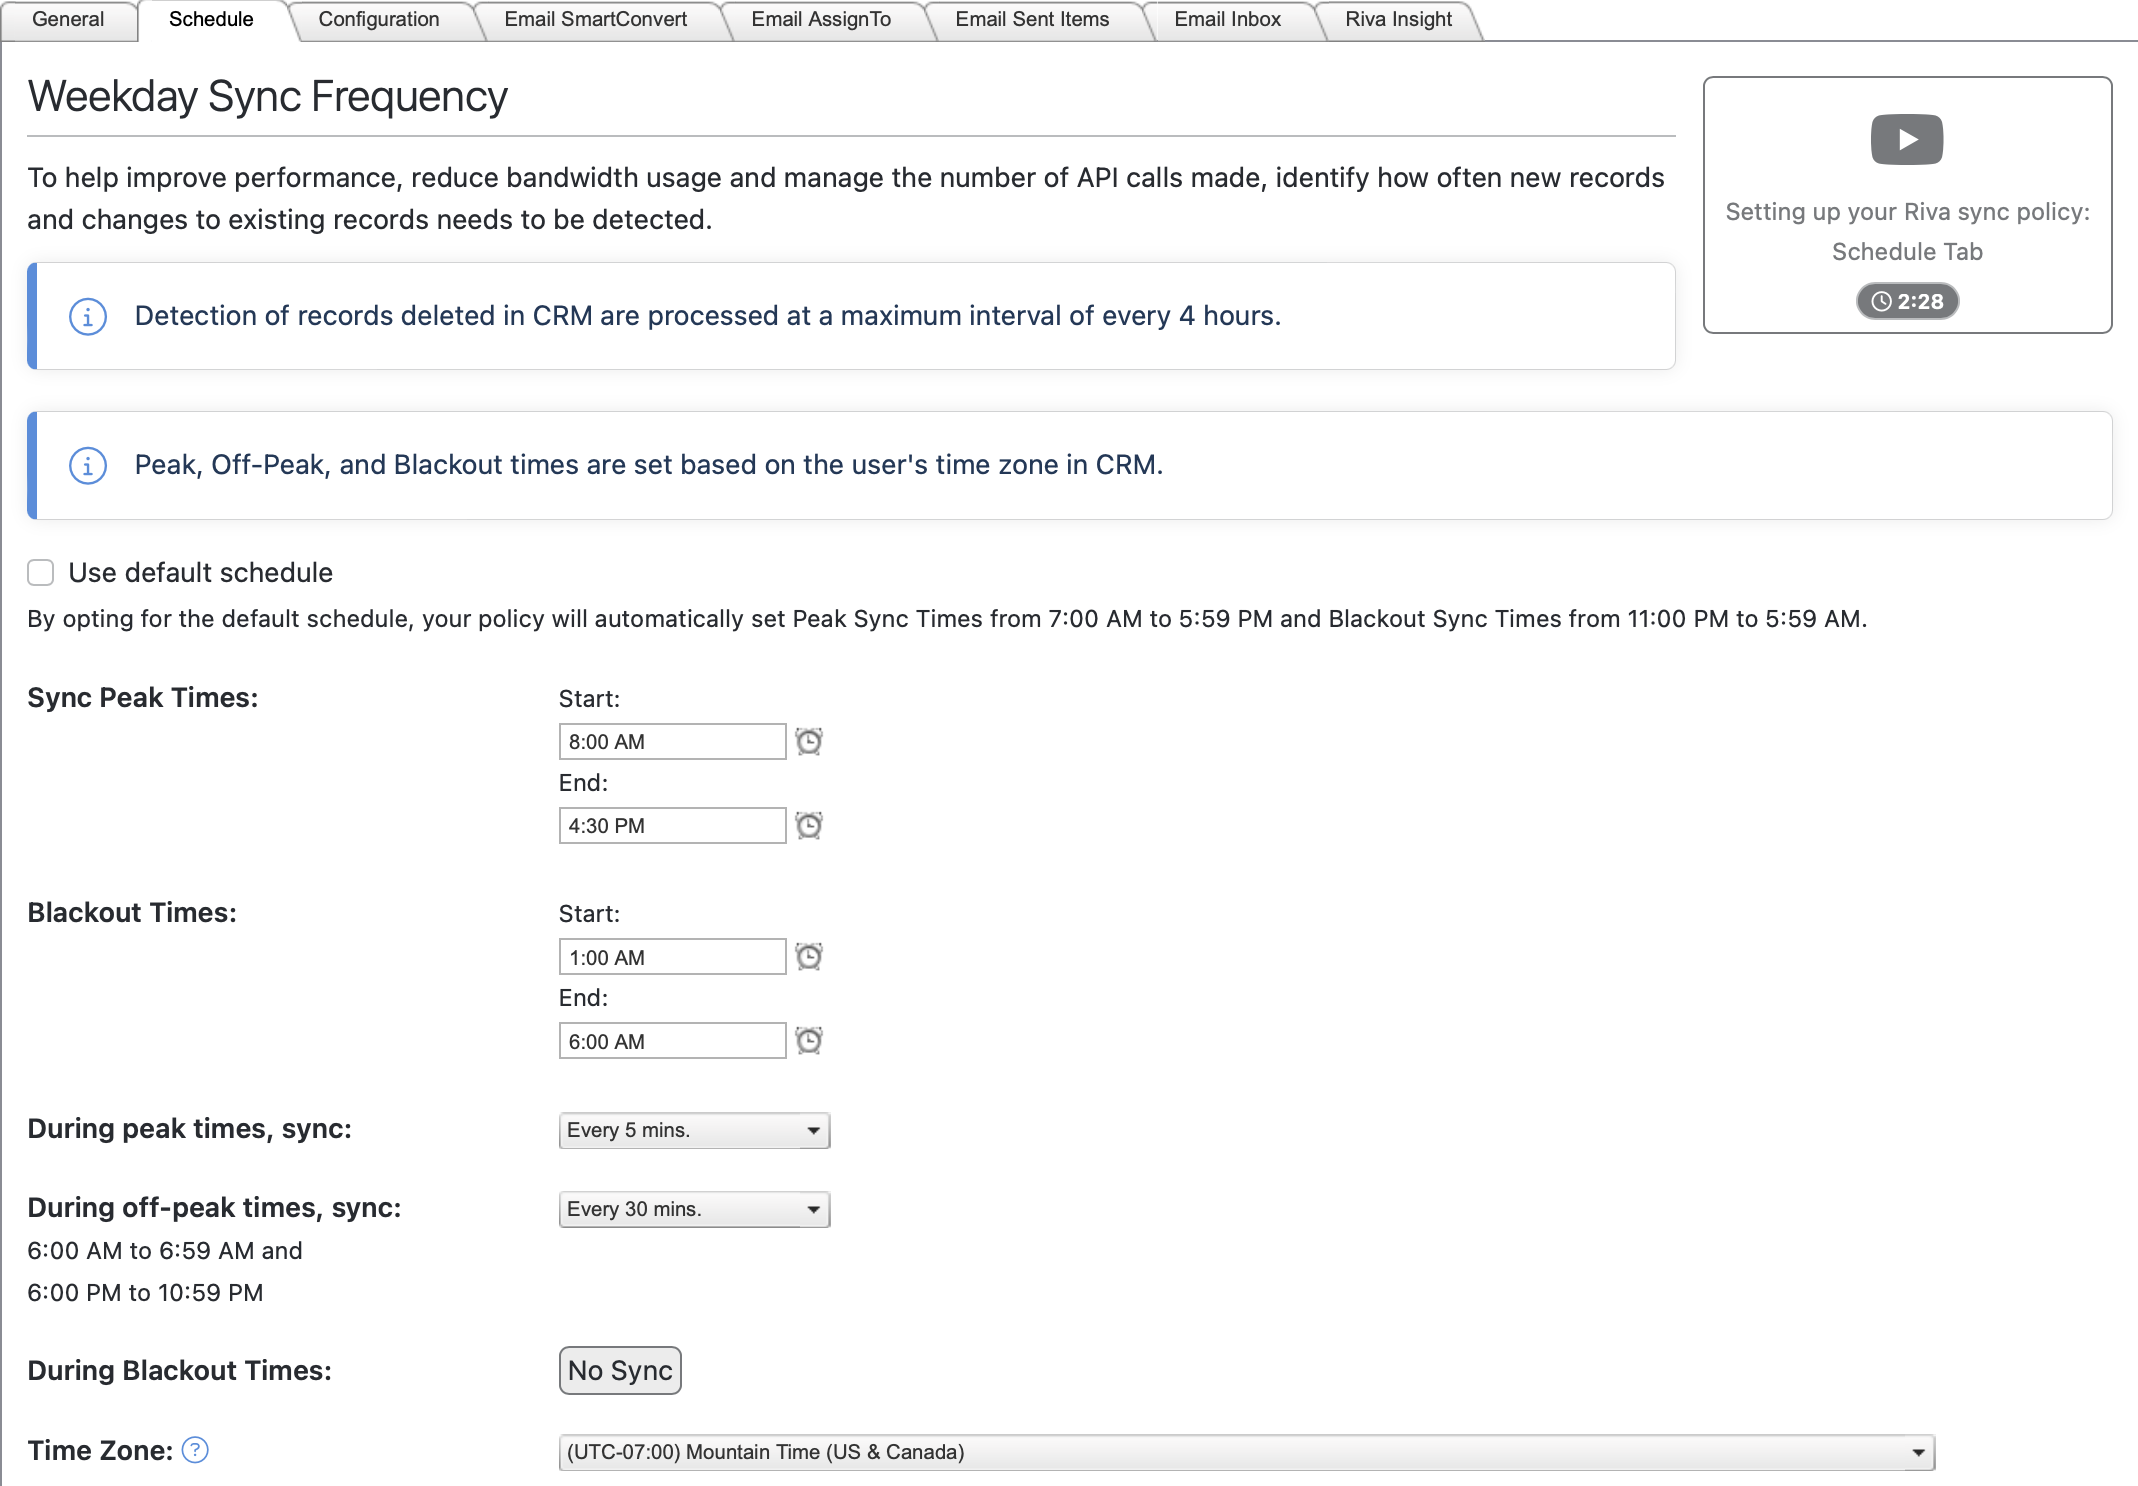
Task: Open the Time Zone dropdown
Action: point(1246,1452)
